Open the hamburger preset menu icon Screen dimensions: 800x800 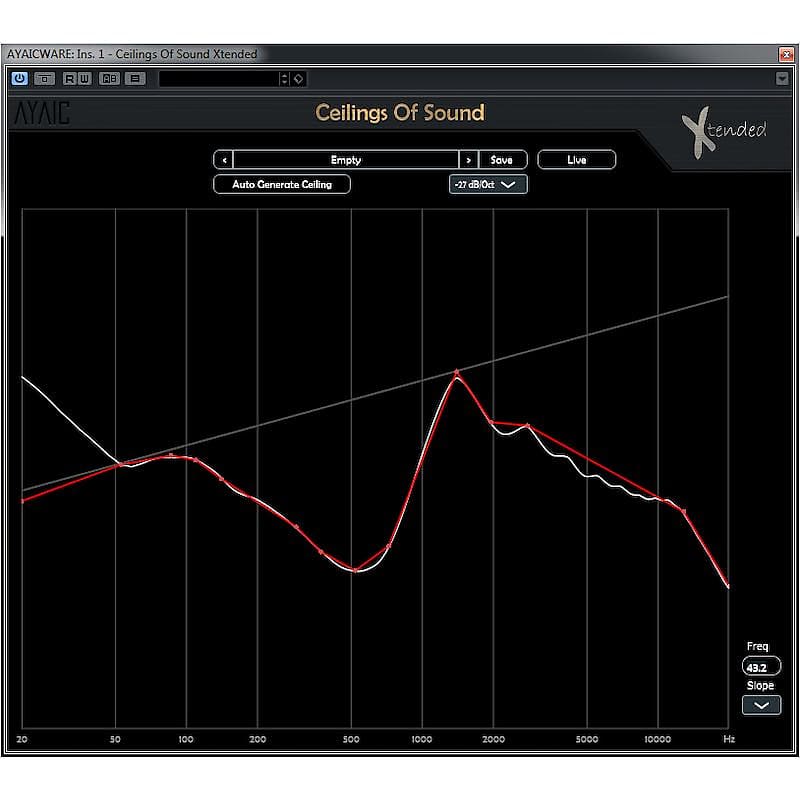(x=135, y=79)
